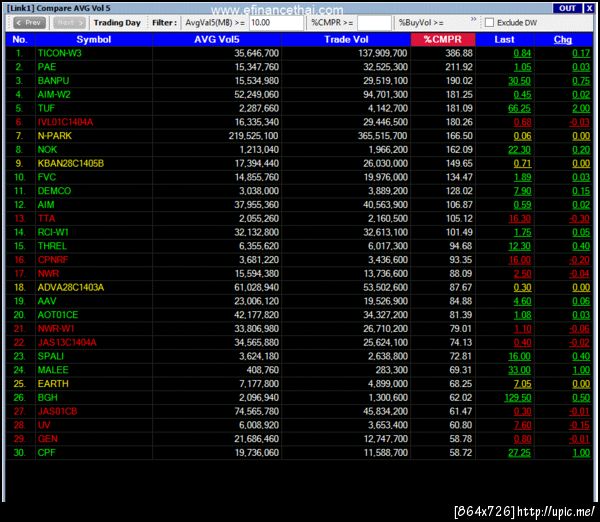Click CPF last price 27.25
This screenshot has height=522, width=600.
(519, 453)
